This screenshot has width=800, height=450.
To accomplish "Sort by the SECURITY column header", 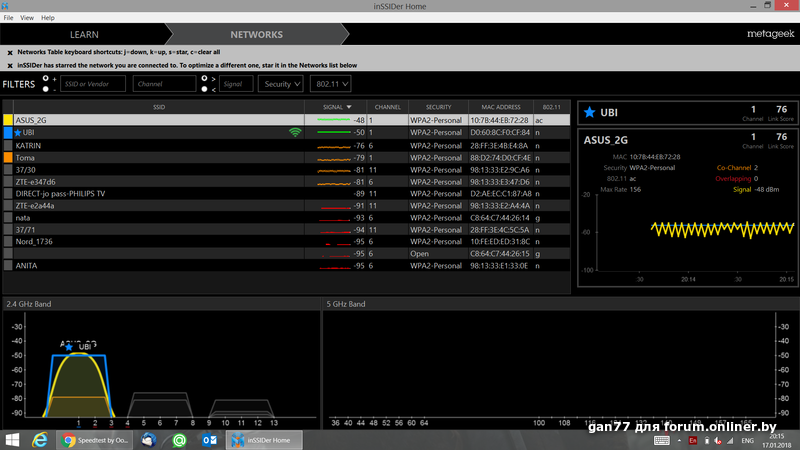I will [438, 107].
